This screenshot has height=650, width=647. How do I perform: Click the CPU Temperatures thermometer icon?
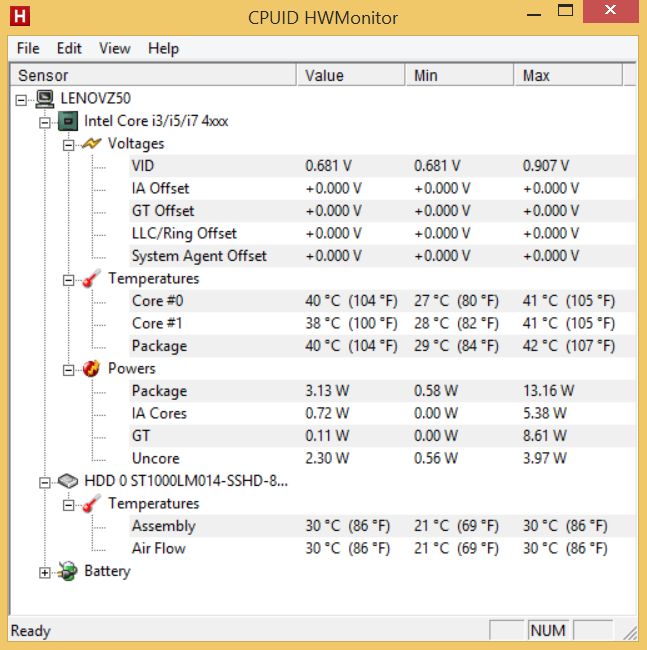tap(92, 279)
